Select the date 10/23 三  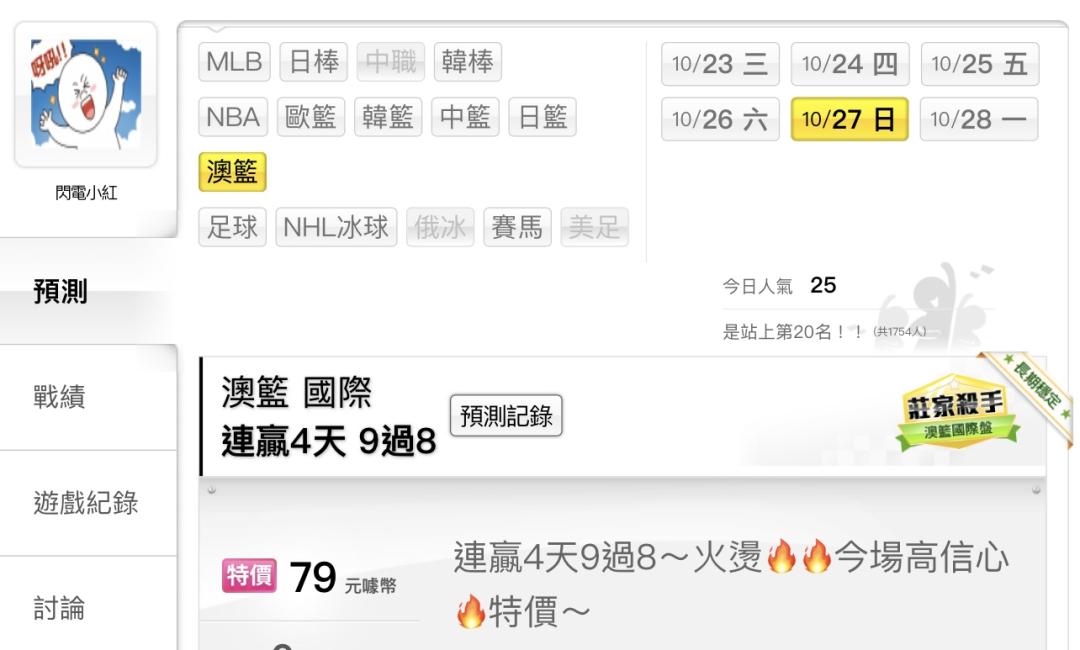(x=720, y=64)
